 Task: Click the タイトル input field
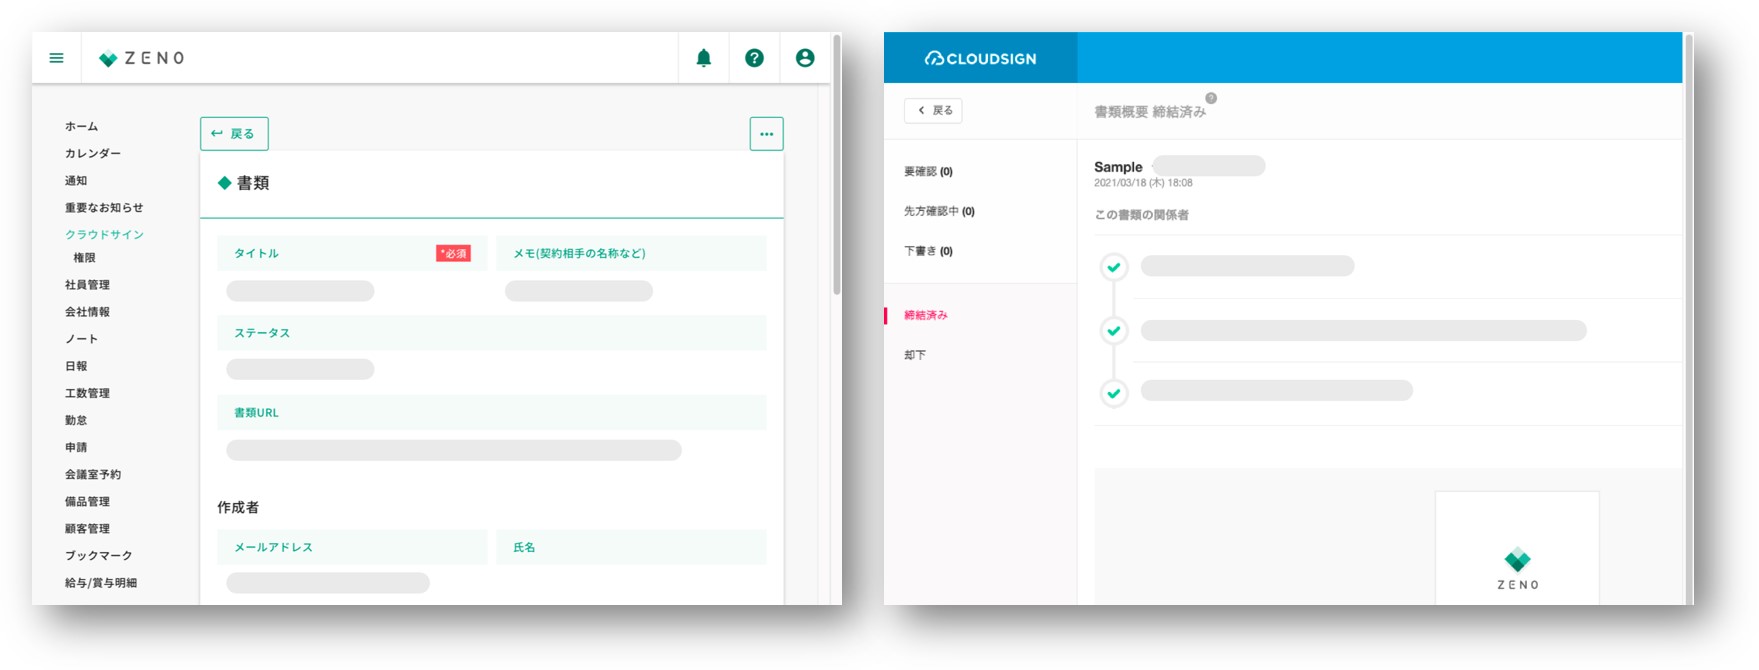pos(300,291)
